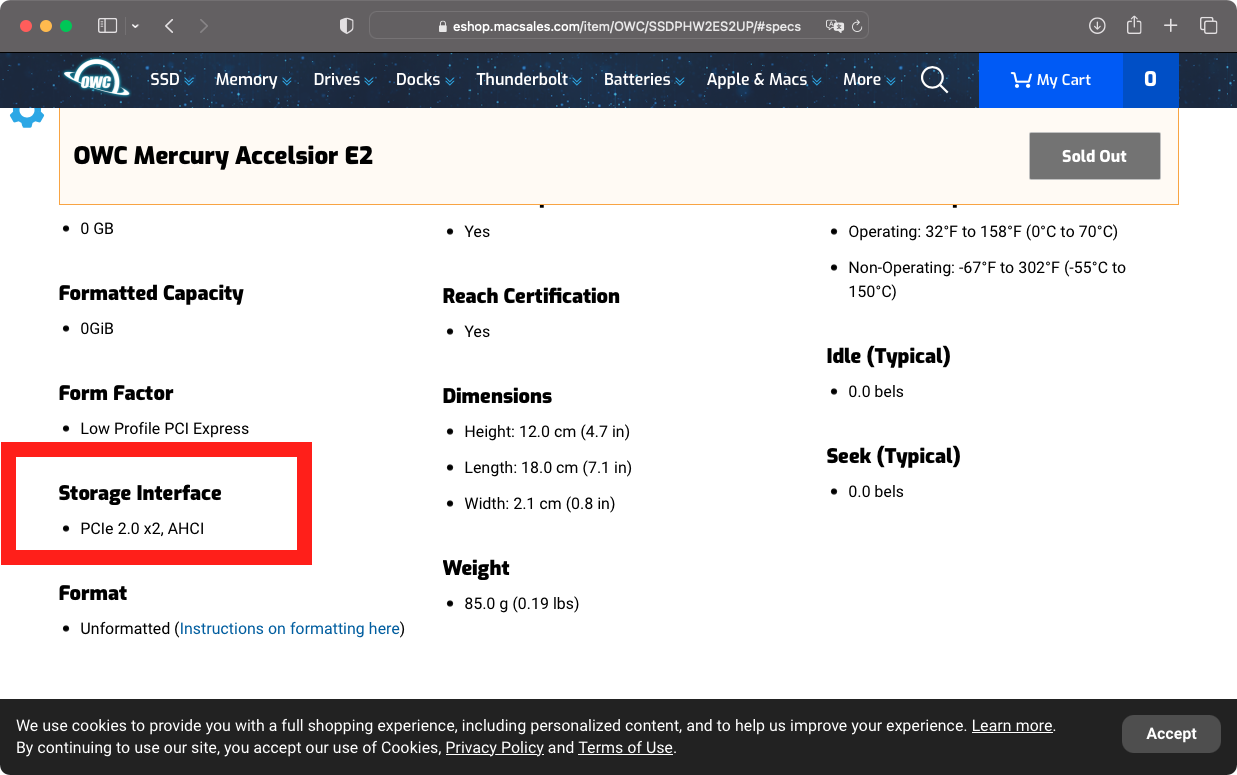Click Height: 12.0 cm (4.7 in)
This screenshot has width=1237, height=775.
click(x=547, y=431)
